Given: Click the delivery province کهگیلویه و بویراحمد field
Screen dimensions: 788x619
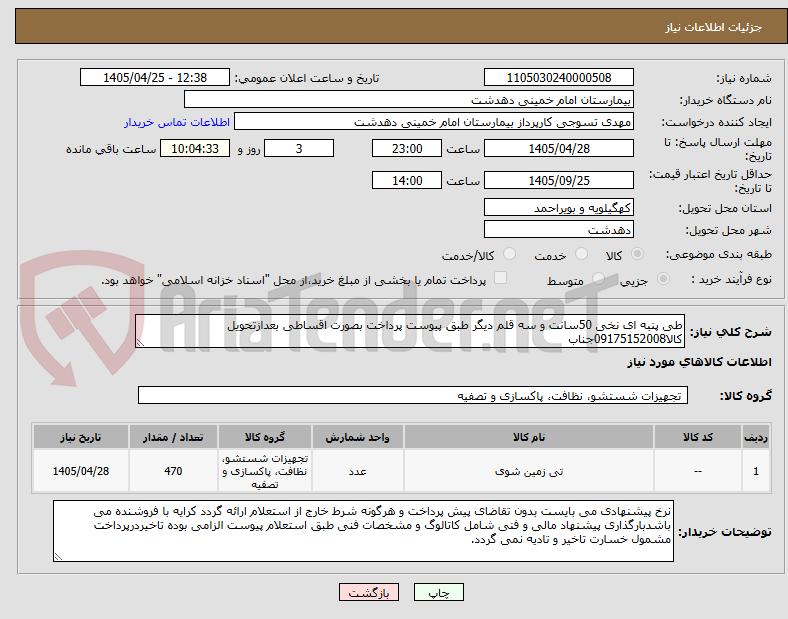Looking at the screenshot, I should (x=558, y=208).
